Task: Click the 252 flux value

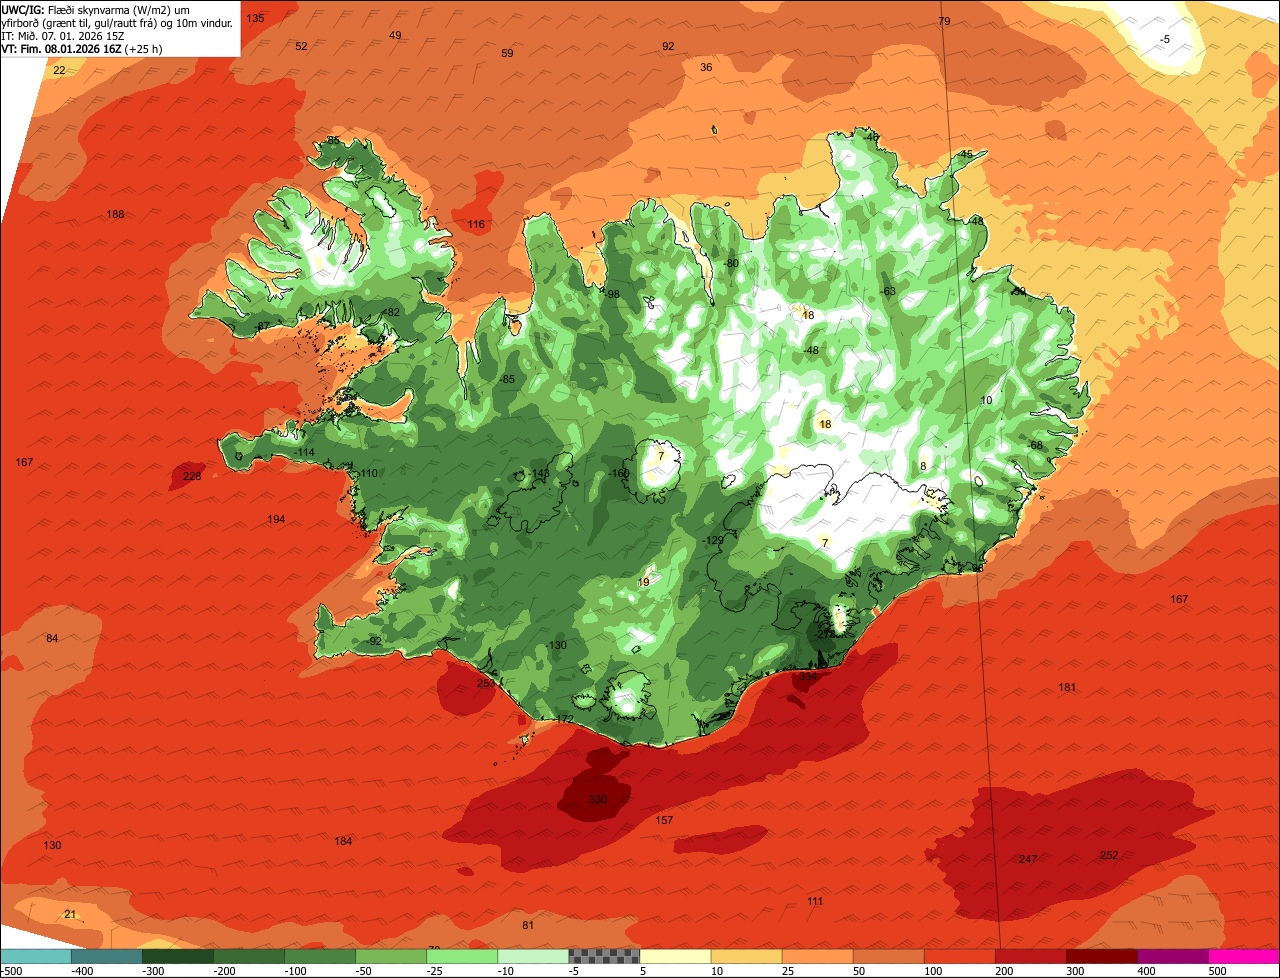Action: 1109,855
